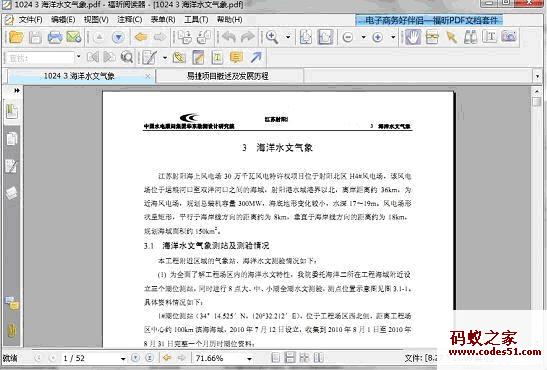This screenshot has width=547, height=370.
Task: Select the Eraser tool icon
Action: click(x=179, y=58)
